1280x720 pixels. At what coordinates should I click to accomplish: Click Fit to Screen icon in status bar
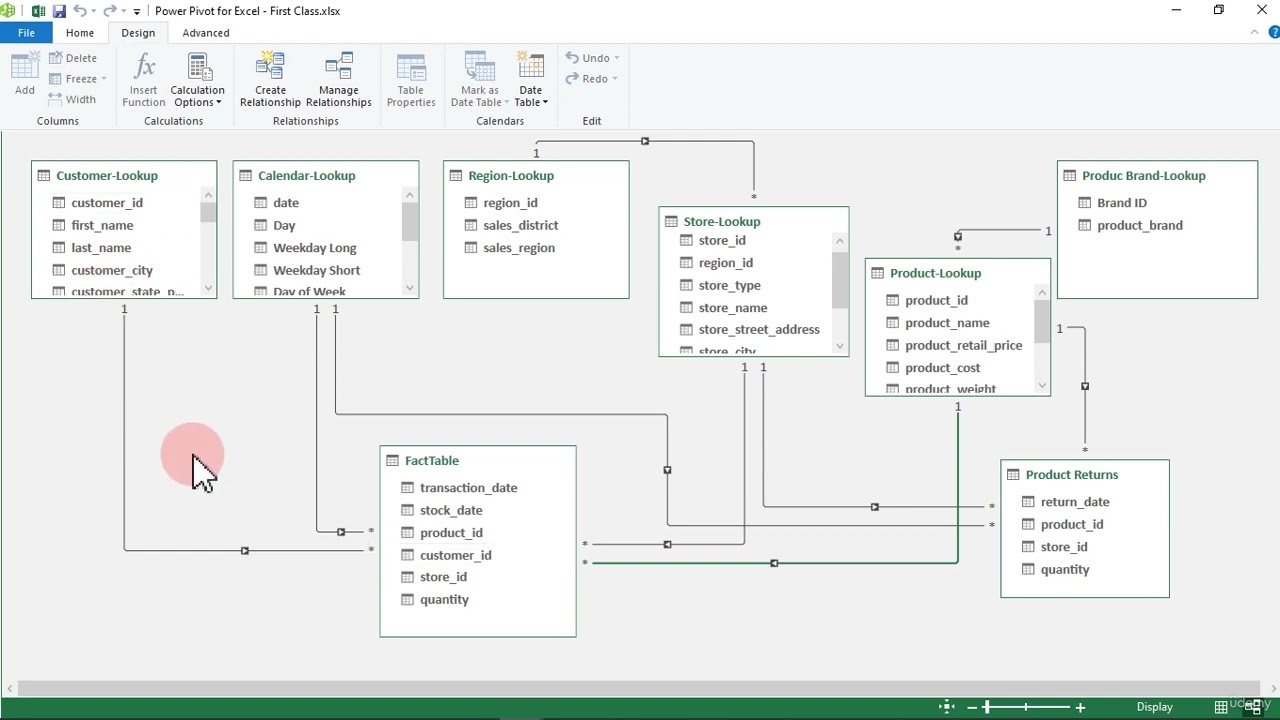pos(947,707)
